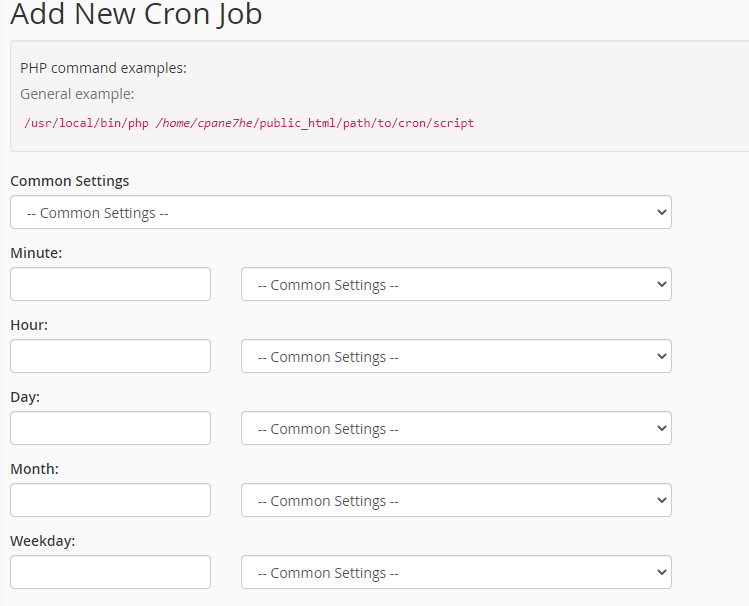Select the Day text input field
The image size is (749, 606).
[110, 428]
